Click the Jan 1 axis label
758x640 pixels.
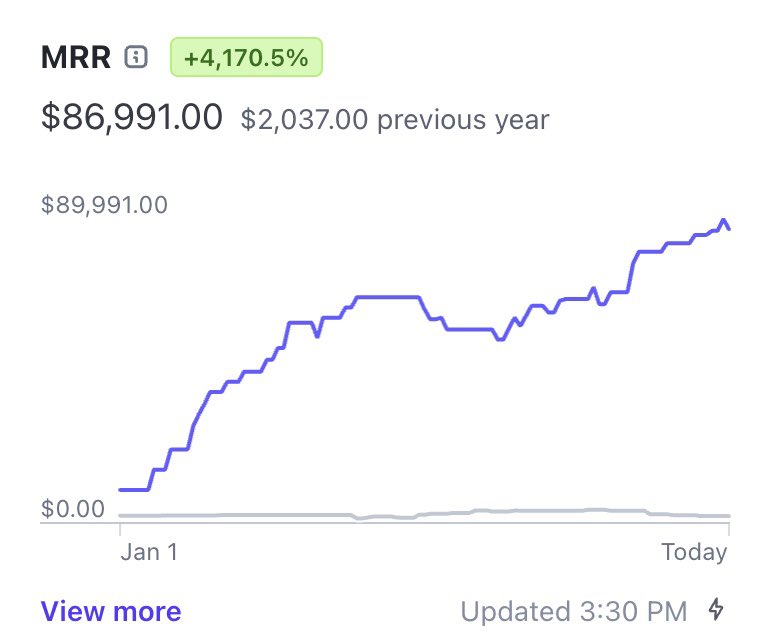[x=149, y=552]
